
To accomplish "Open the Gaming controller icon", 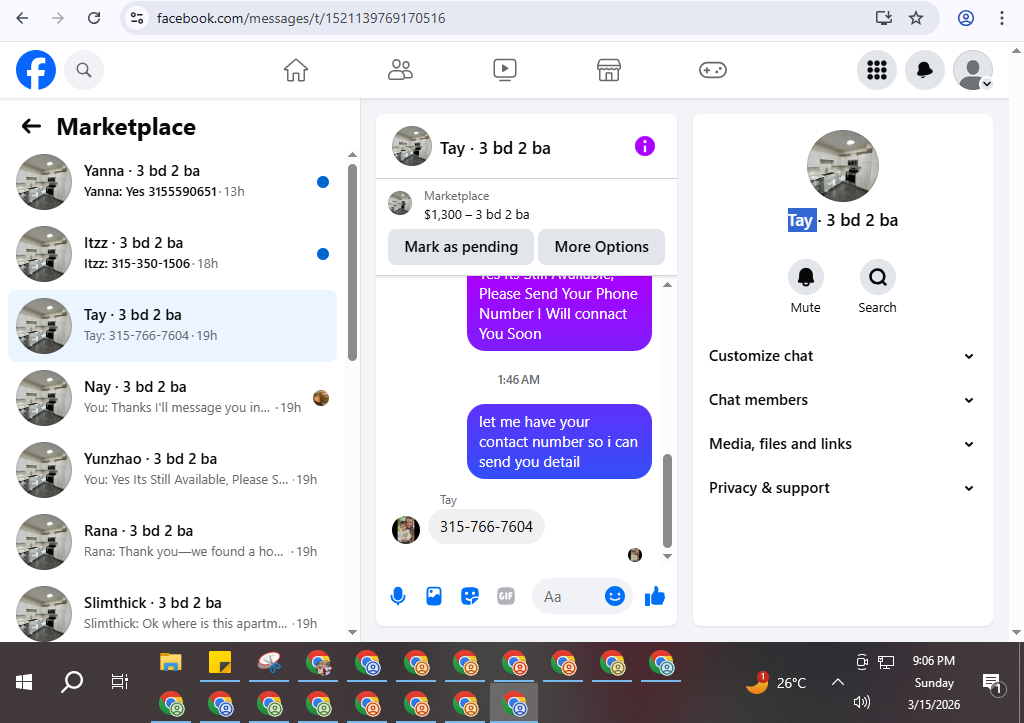I will coord(712,70).
